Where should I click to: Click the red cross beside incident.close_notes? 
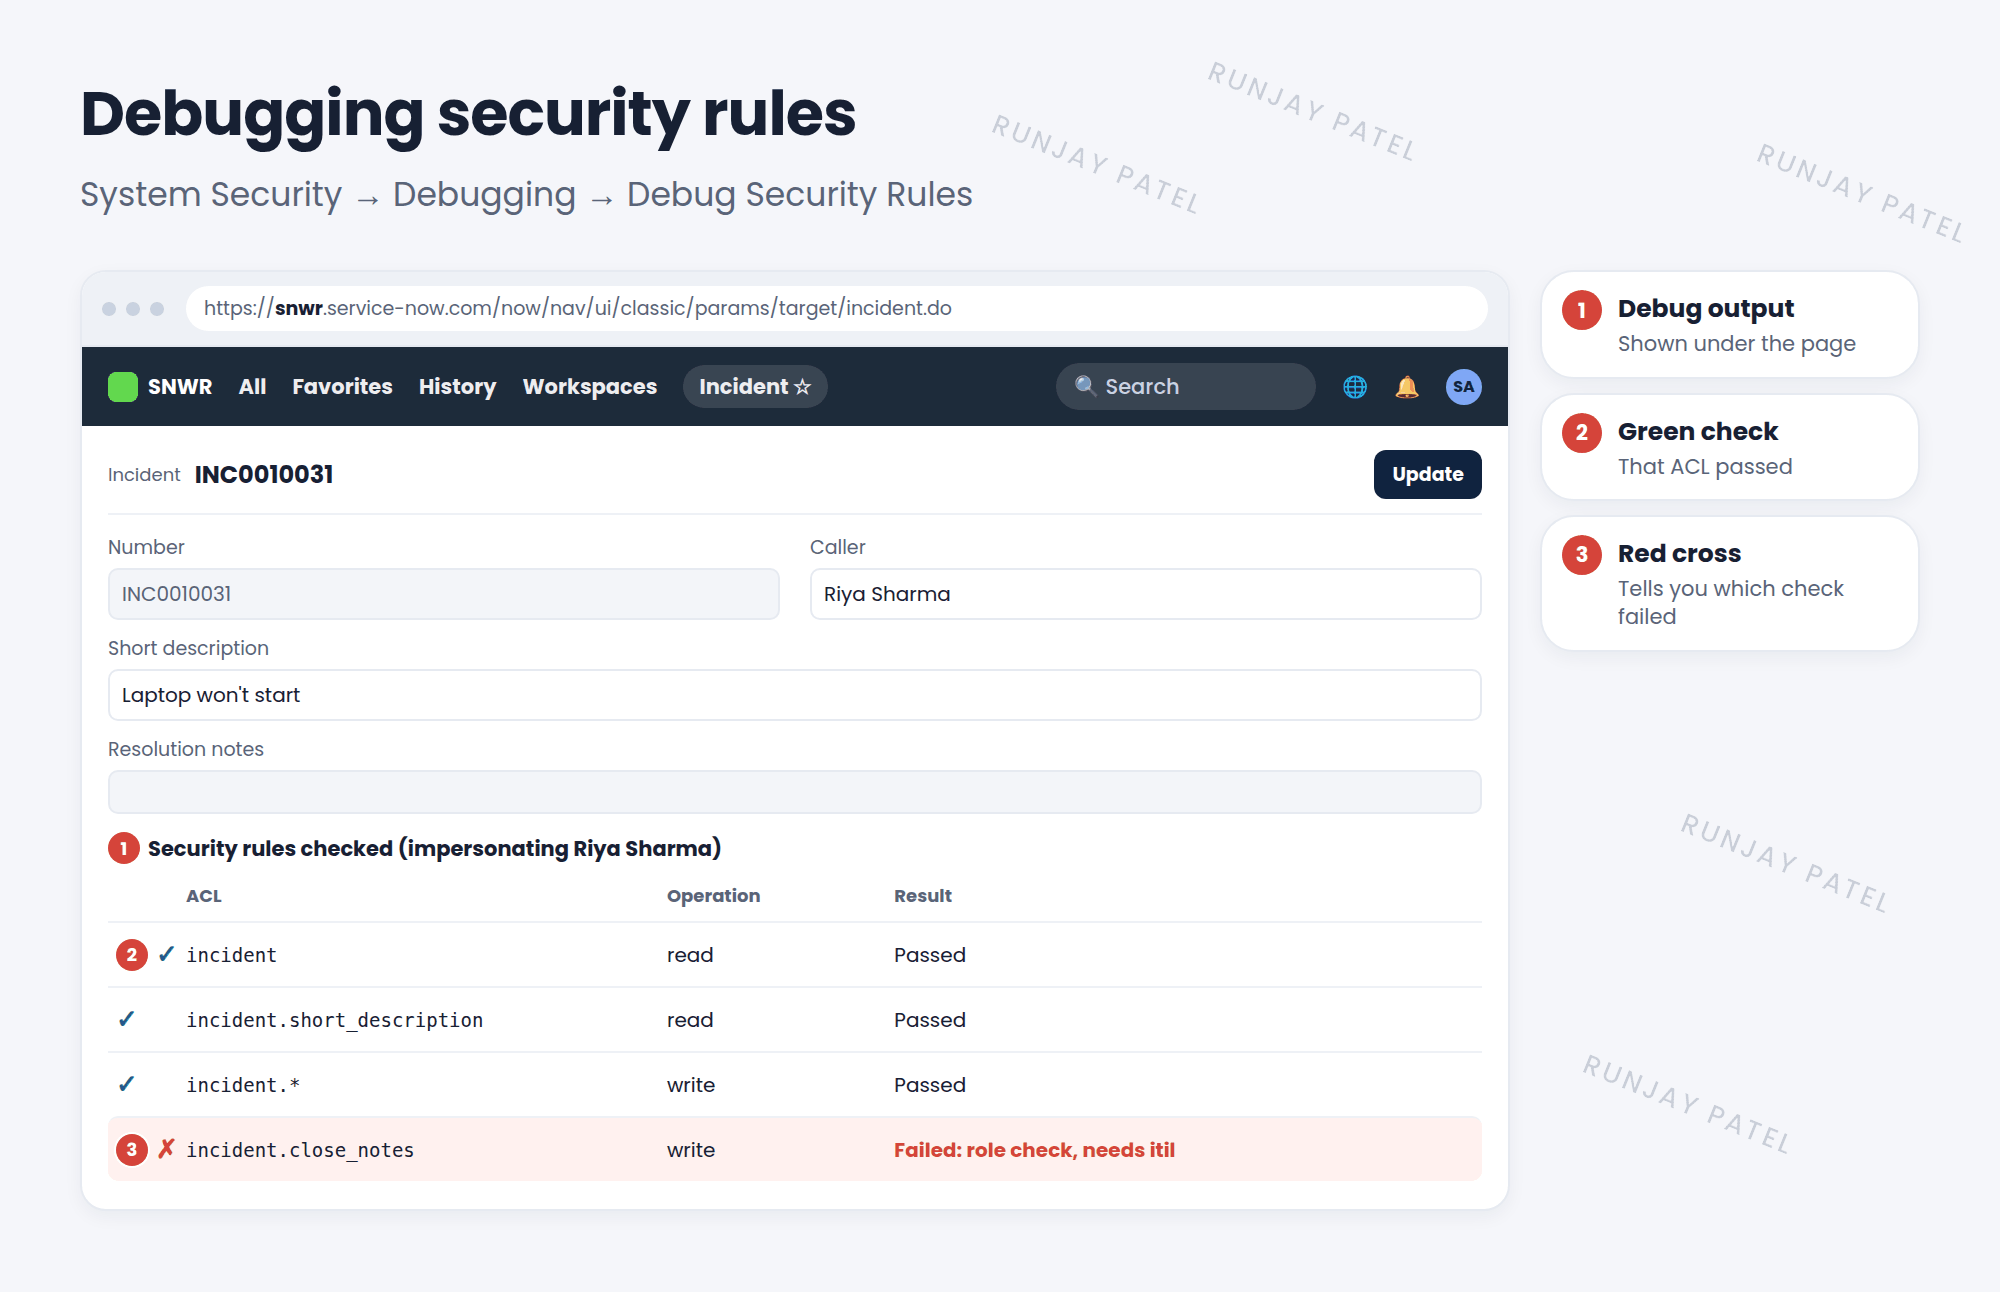[167, 1149]
